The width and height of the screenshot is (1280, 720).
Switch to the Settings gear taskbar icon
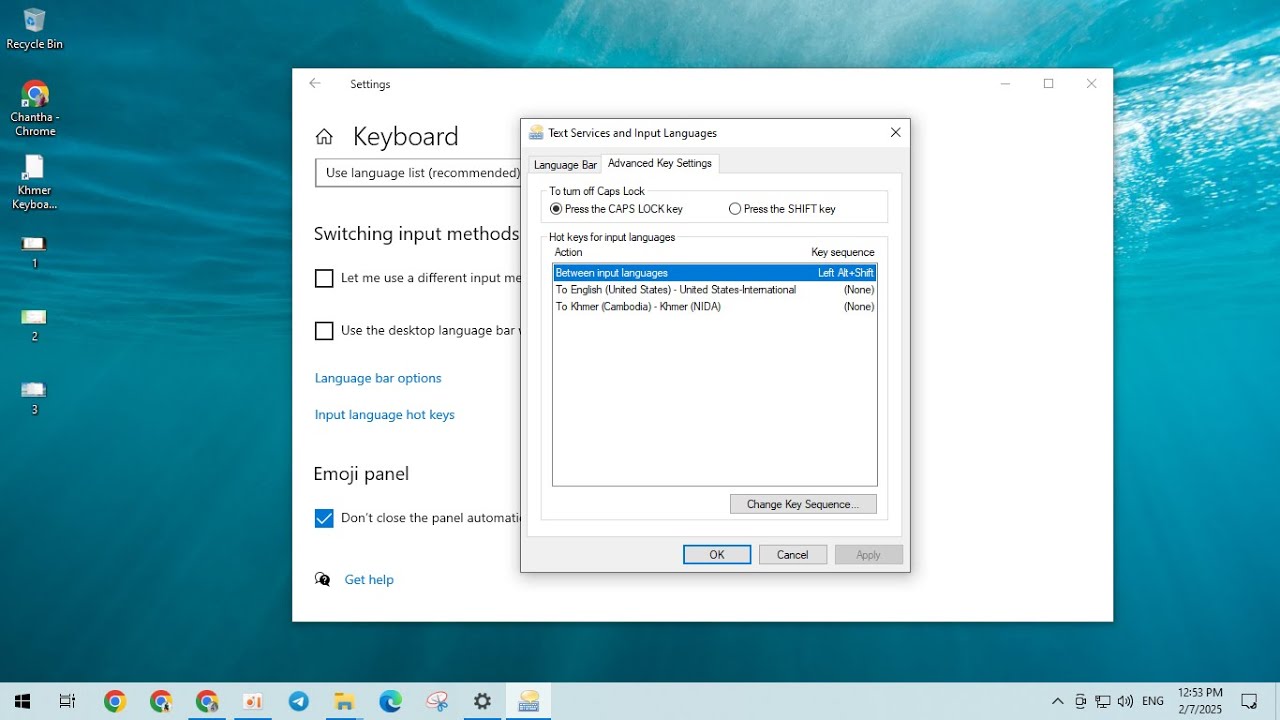483,701
